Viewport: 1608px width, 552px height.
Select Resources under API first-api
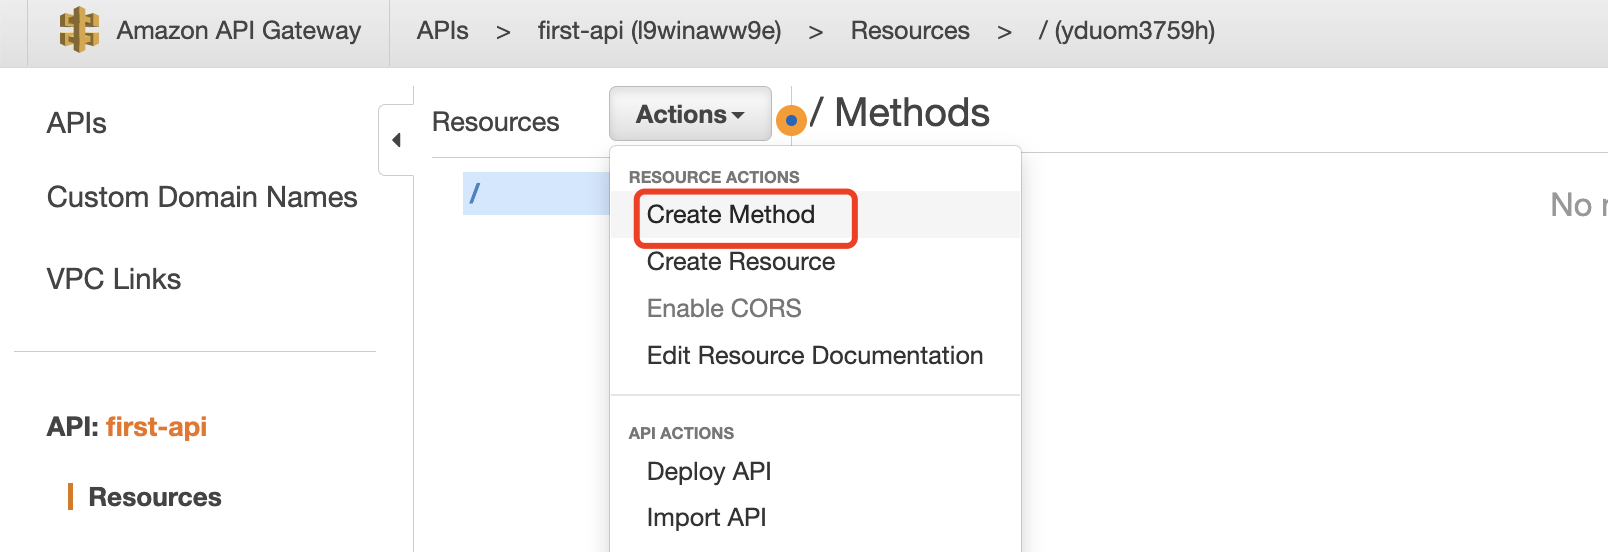[155, 497]
